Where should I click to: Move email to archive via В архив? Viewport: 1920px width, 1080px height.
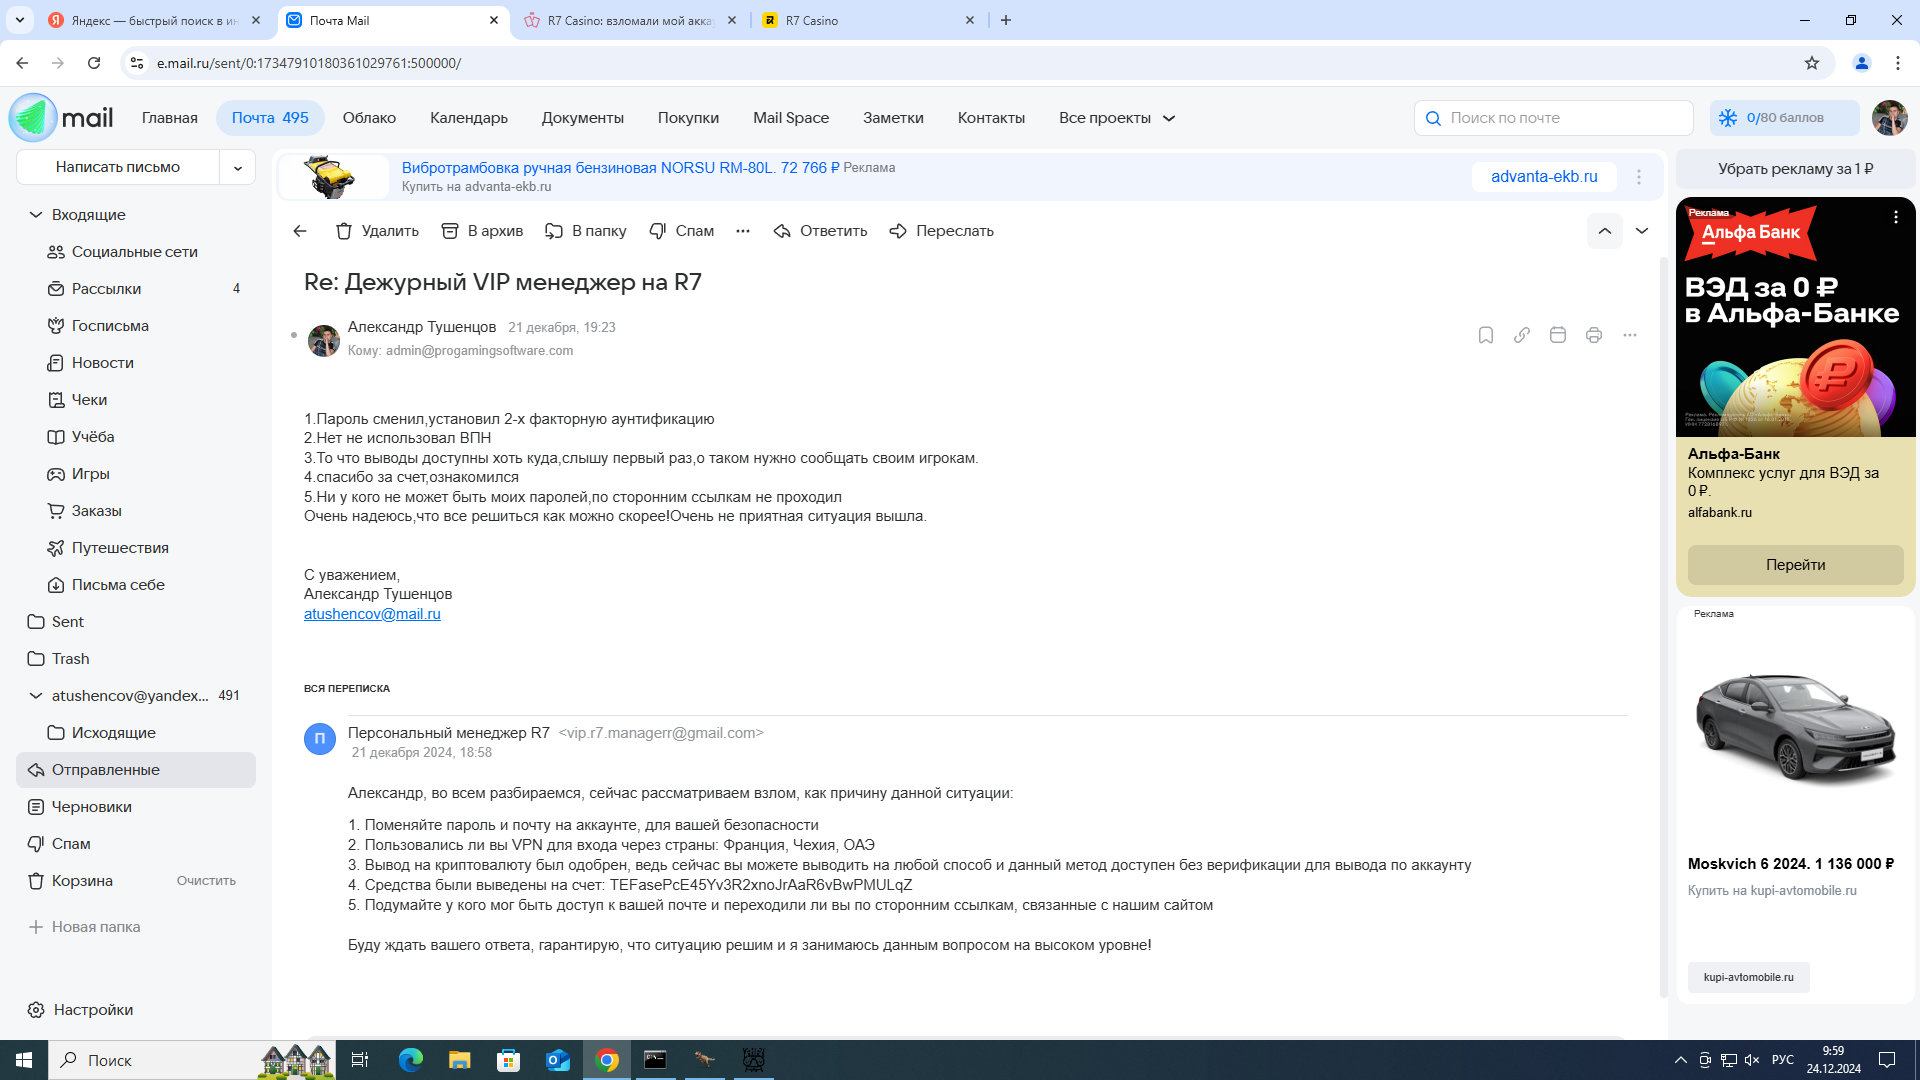point(482,231)
